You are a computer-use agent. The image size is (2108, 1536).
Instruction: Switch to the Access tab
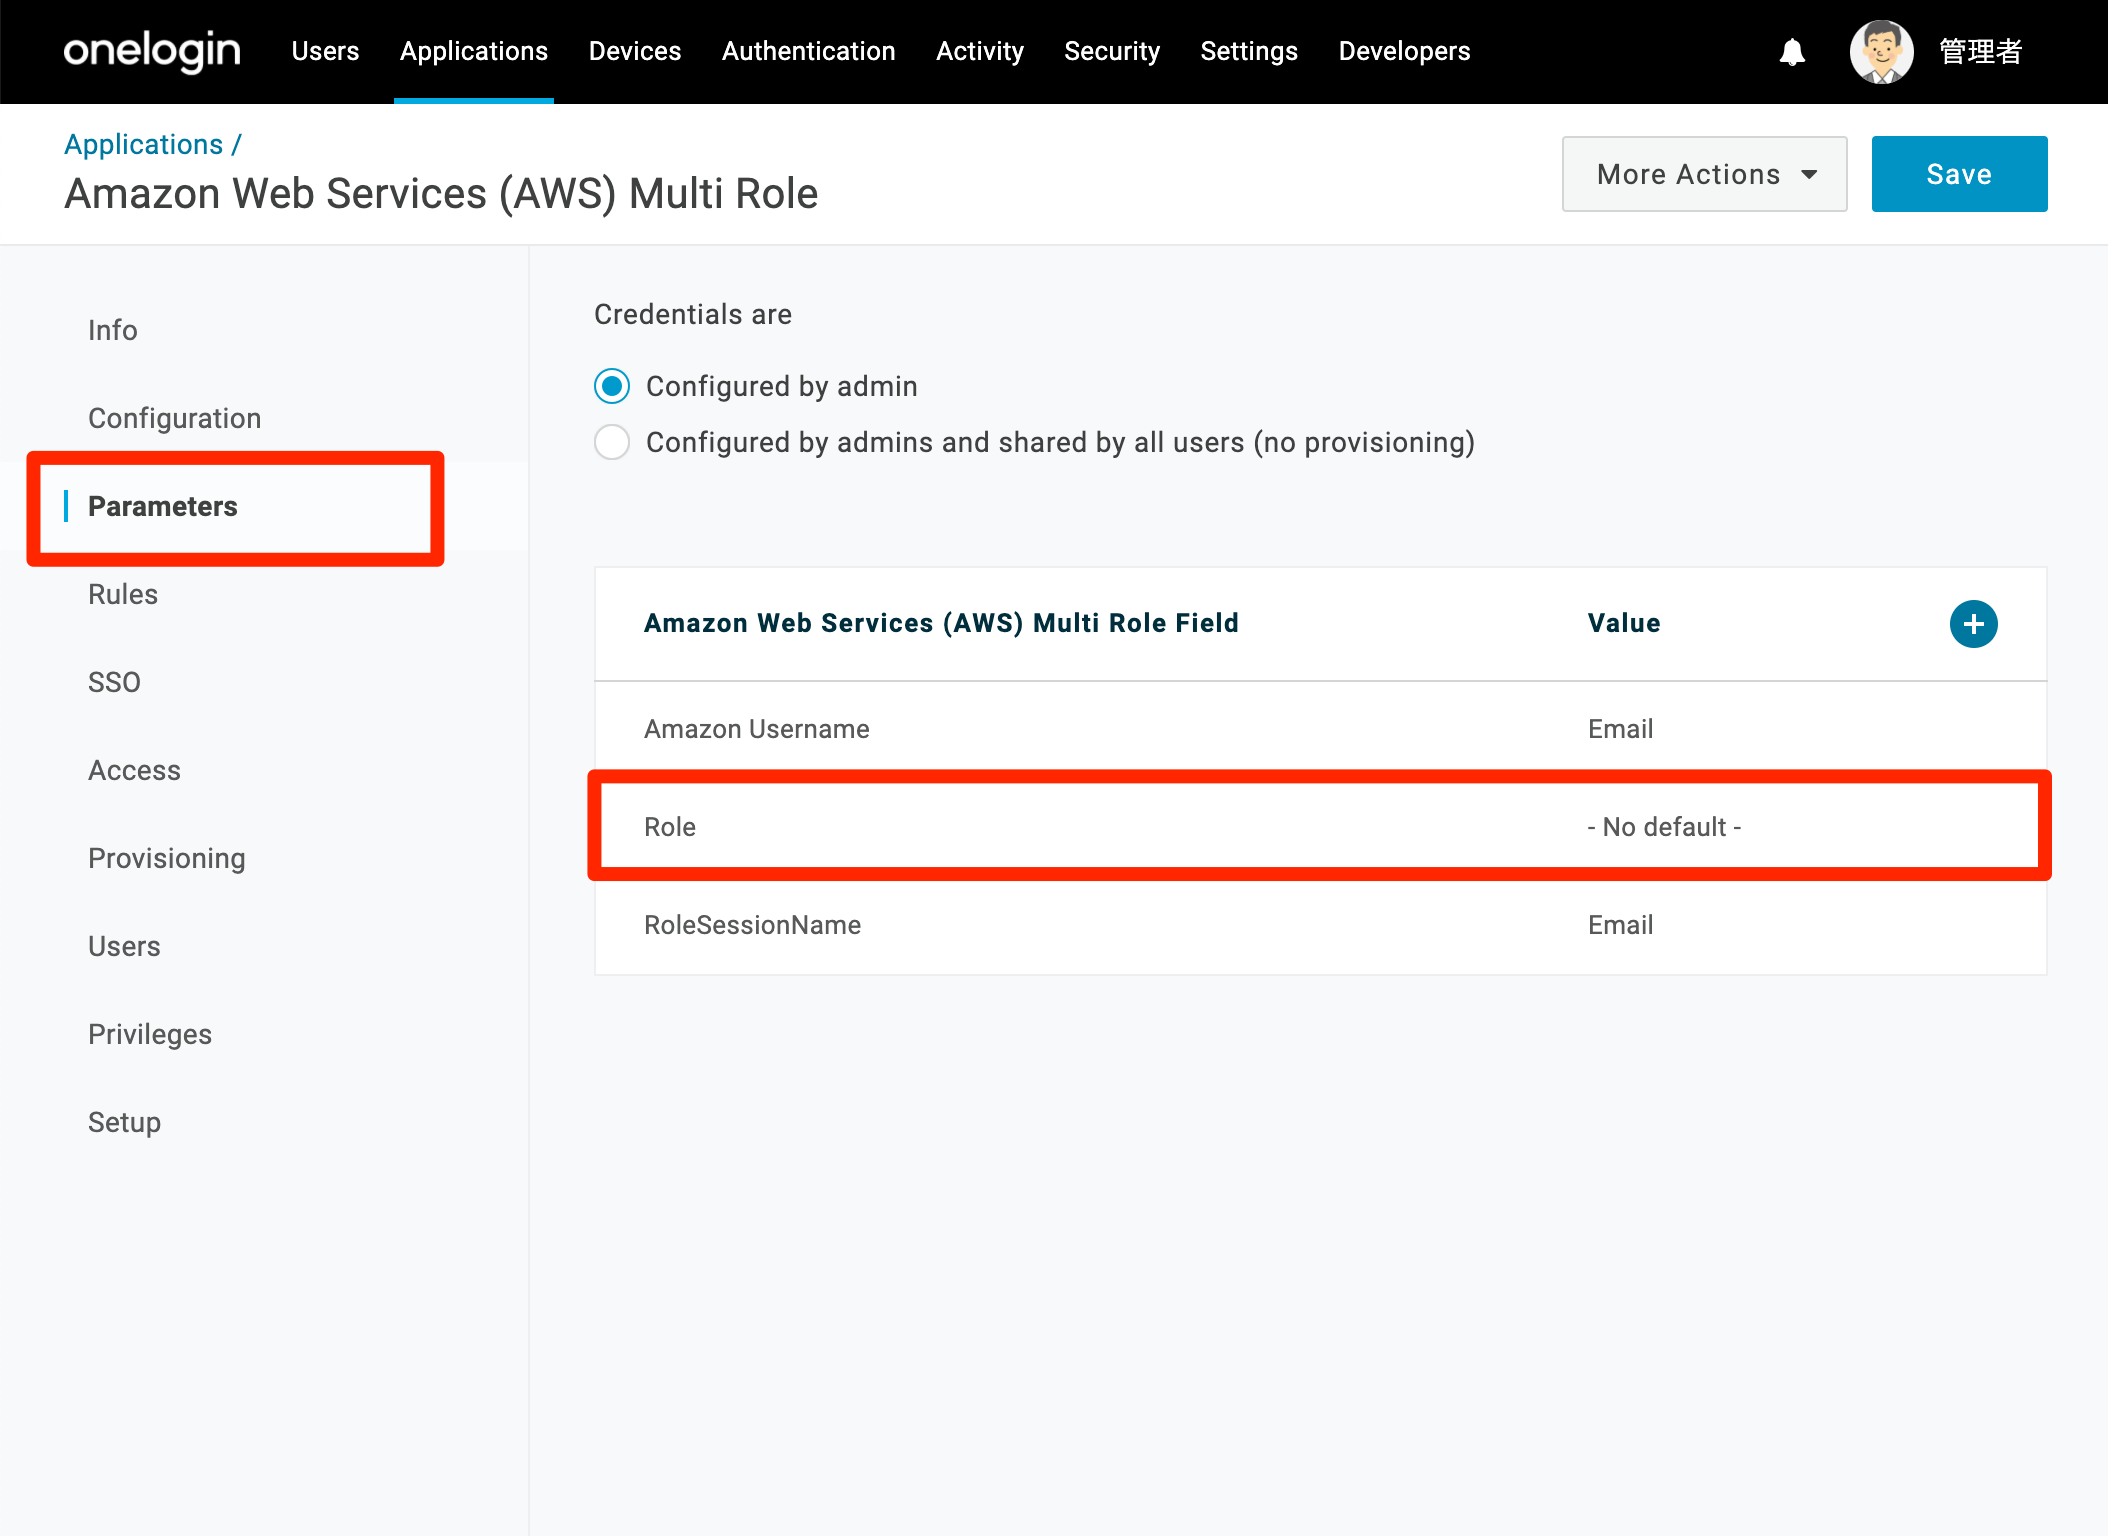[135, 770]
